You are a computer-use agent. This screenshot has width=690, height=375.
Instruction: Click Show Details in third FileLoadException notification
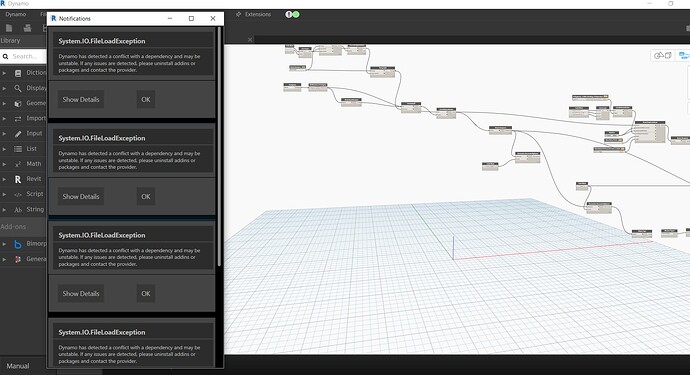pyautogui.click(x=81, y=294)
